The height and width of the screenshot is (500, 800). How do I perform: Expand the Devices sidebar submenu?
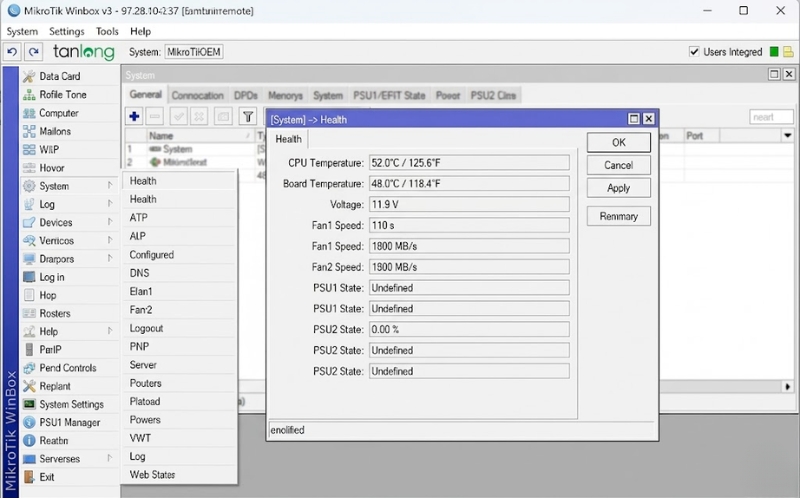click(110, 223)
